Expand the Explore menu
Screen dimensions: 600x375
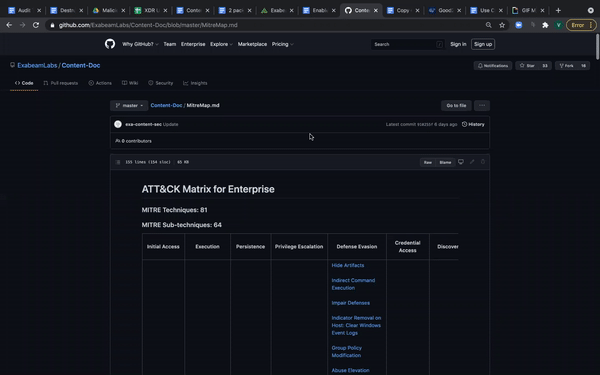coord(221,44)
